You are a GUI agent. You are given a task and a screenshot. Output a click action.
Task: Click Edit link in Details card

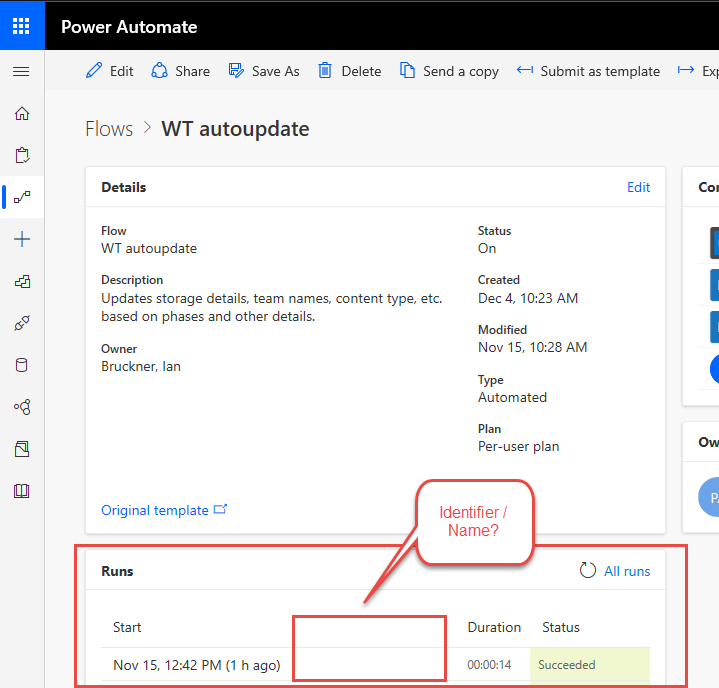point(638,187)
